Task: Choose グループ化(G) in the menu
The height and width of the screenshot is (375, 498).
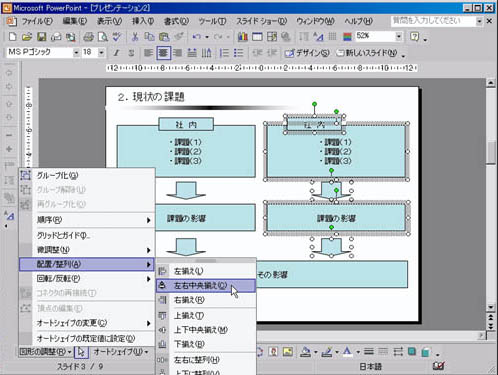Action: tap(87, 176)
